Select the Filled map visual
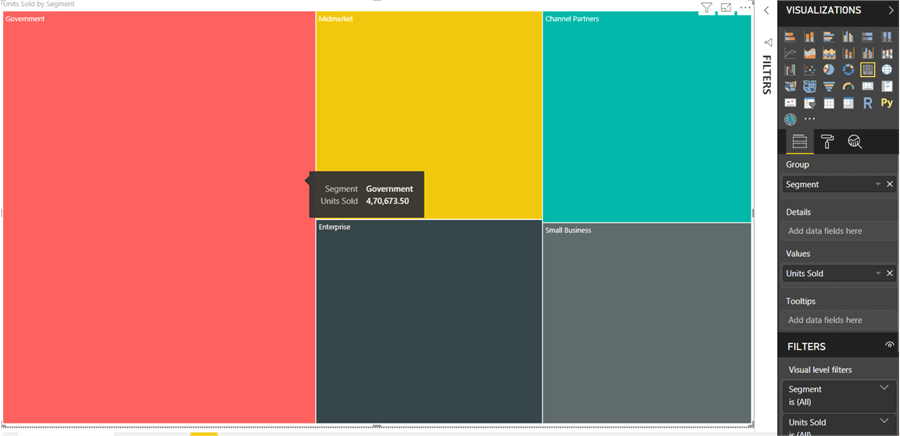 [x=790, y=87]
